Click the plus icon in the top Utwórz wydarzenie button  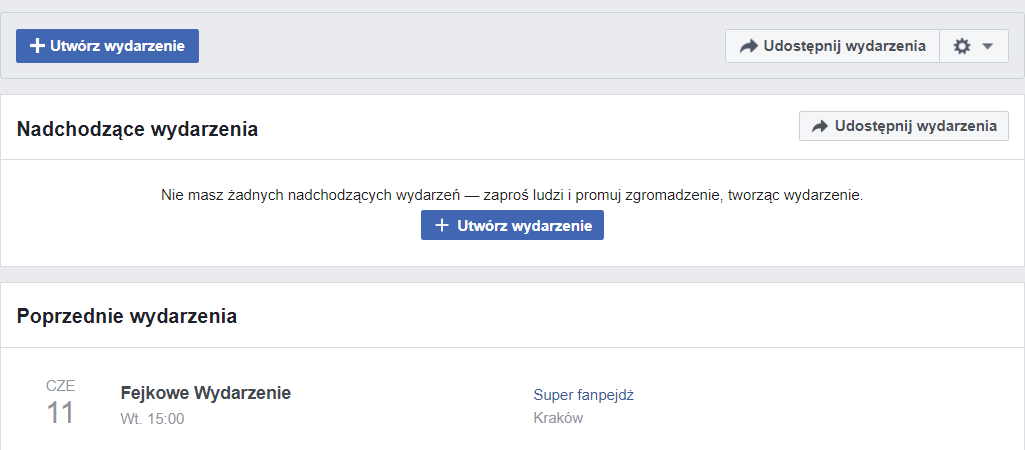[x=37, y=46]
